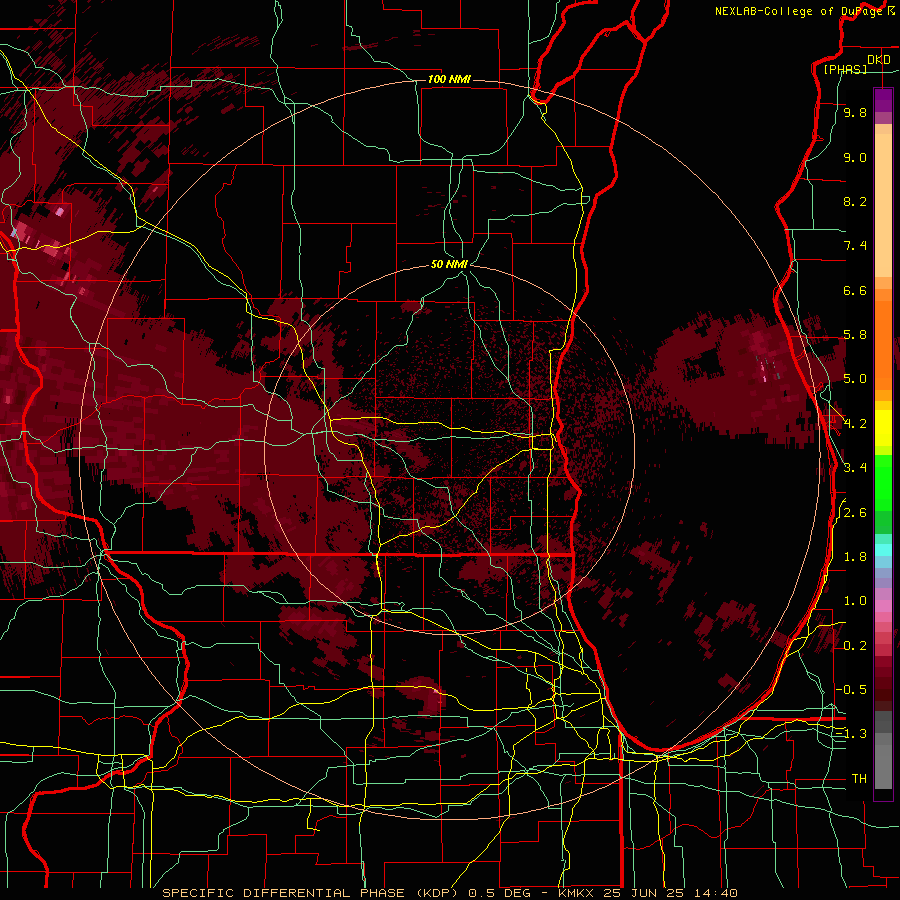Click the DKD legend heading
The image size is (900, 900).
[879, 60]
